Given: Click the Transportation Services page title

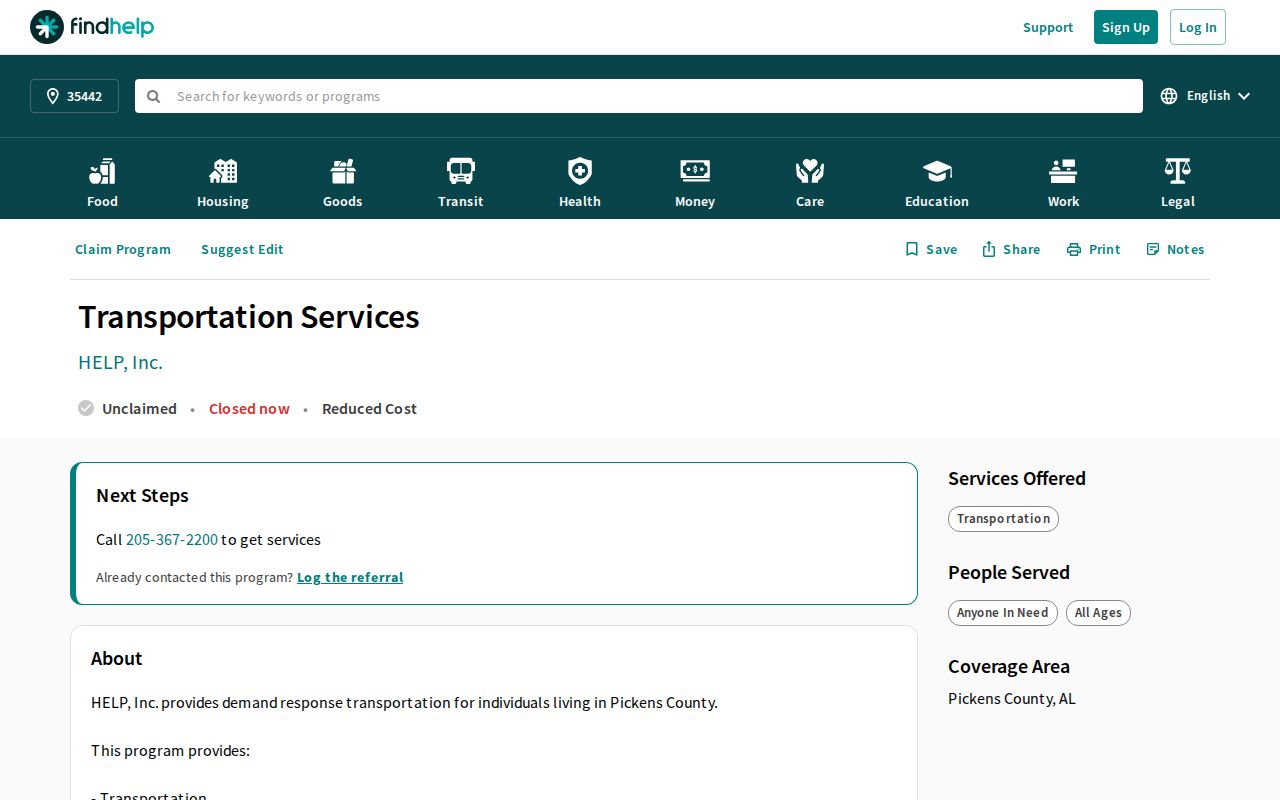Looking at the screenshot, I should pyautogui.click(x=249, y=317).
